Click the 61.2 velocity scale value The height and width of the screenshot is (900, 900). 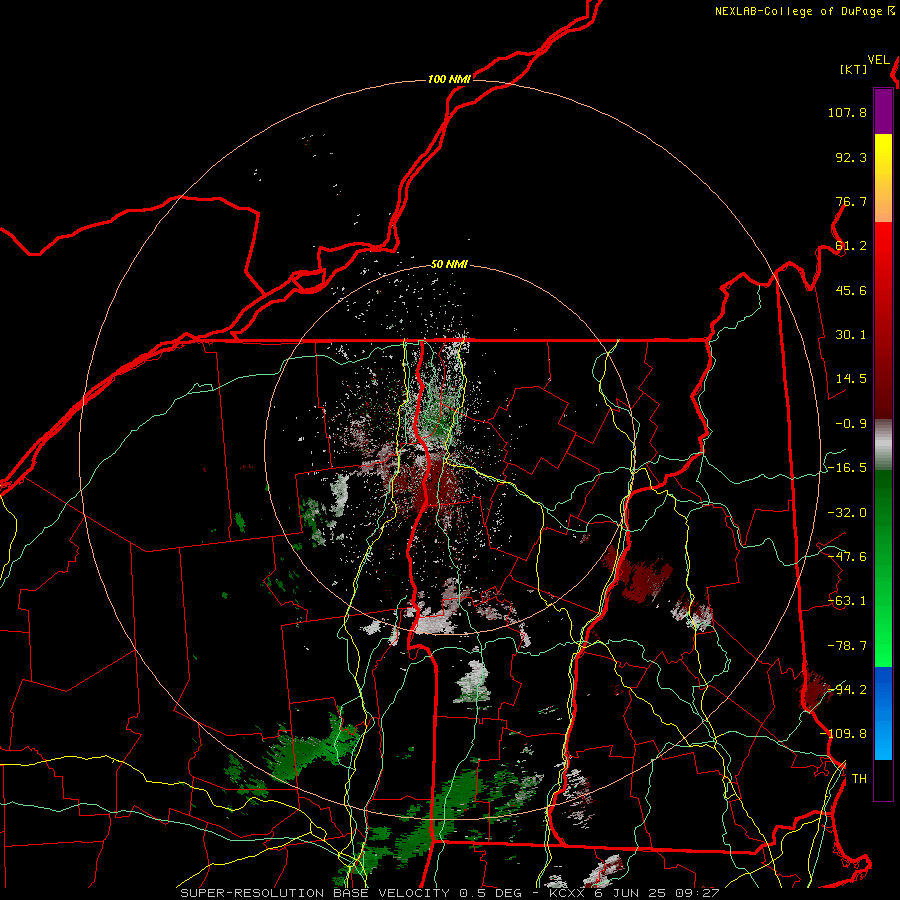851,246
